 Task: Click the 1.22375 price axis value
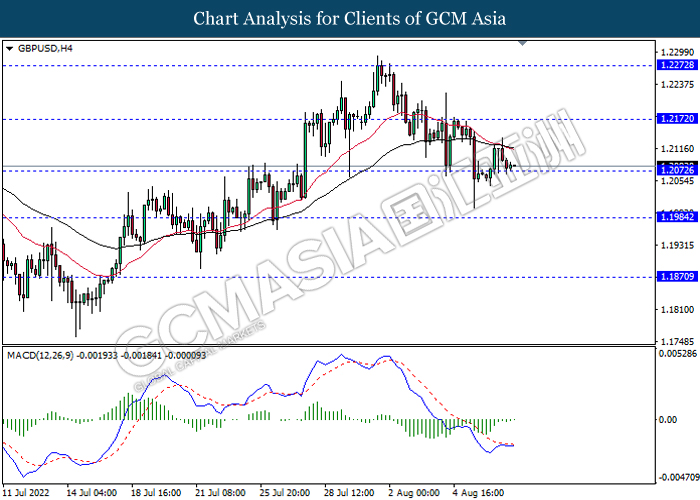click(677, 85)
